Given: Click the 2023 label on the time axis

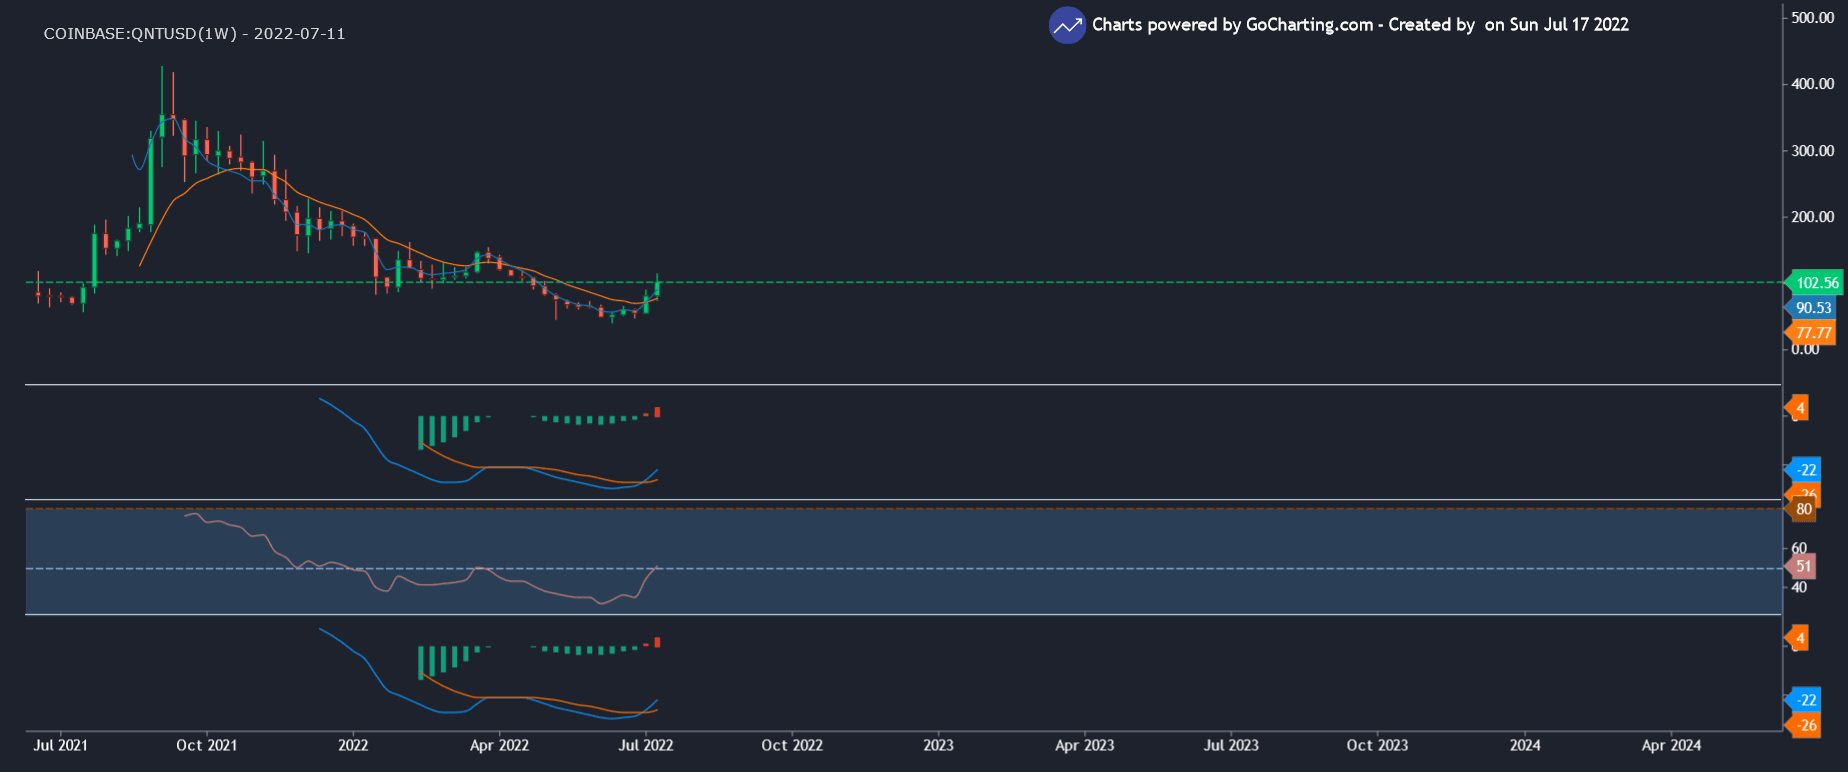Looking at the screenshot, I should 938,745.
